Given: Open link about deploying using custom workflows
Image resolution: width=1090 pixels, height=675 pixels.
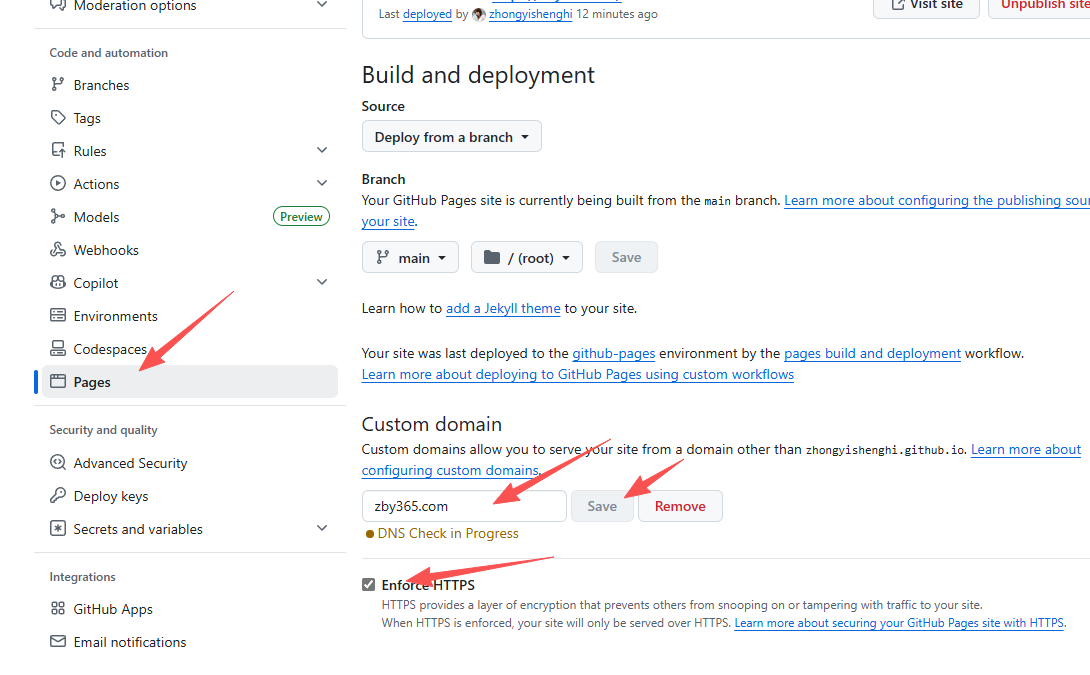Looking at the screenshot, I should point(578,374).
